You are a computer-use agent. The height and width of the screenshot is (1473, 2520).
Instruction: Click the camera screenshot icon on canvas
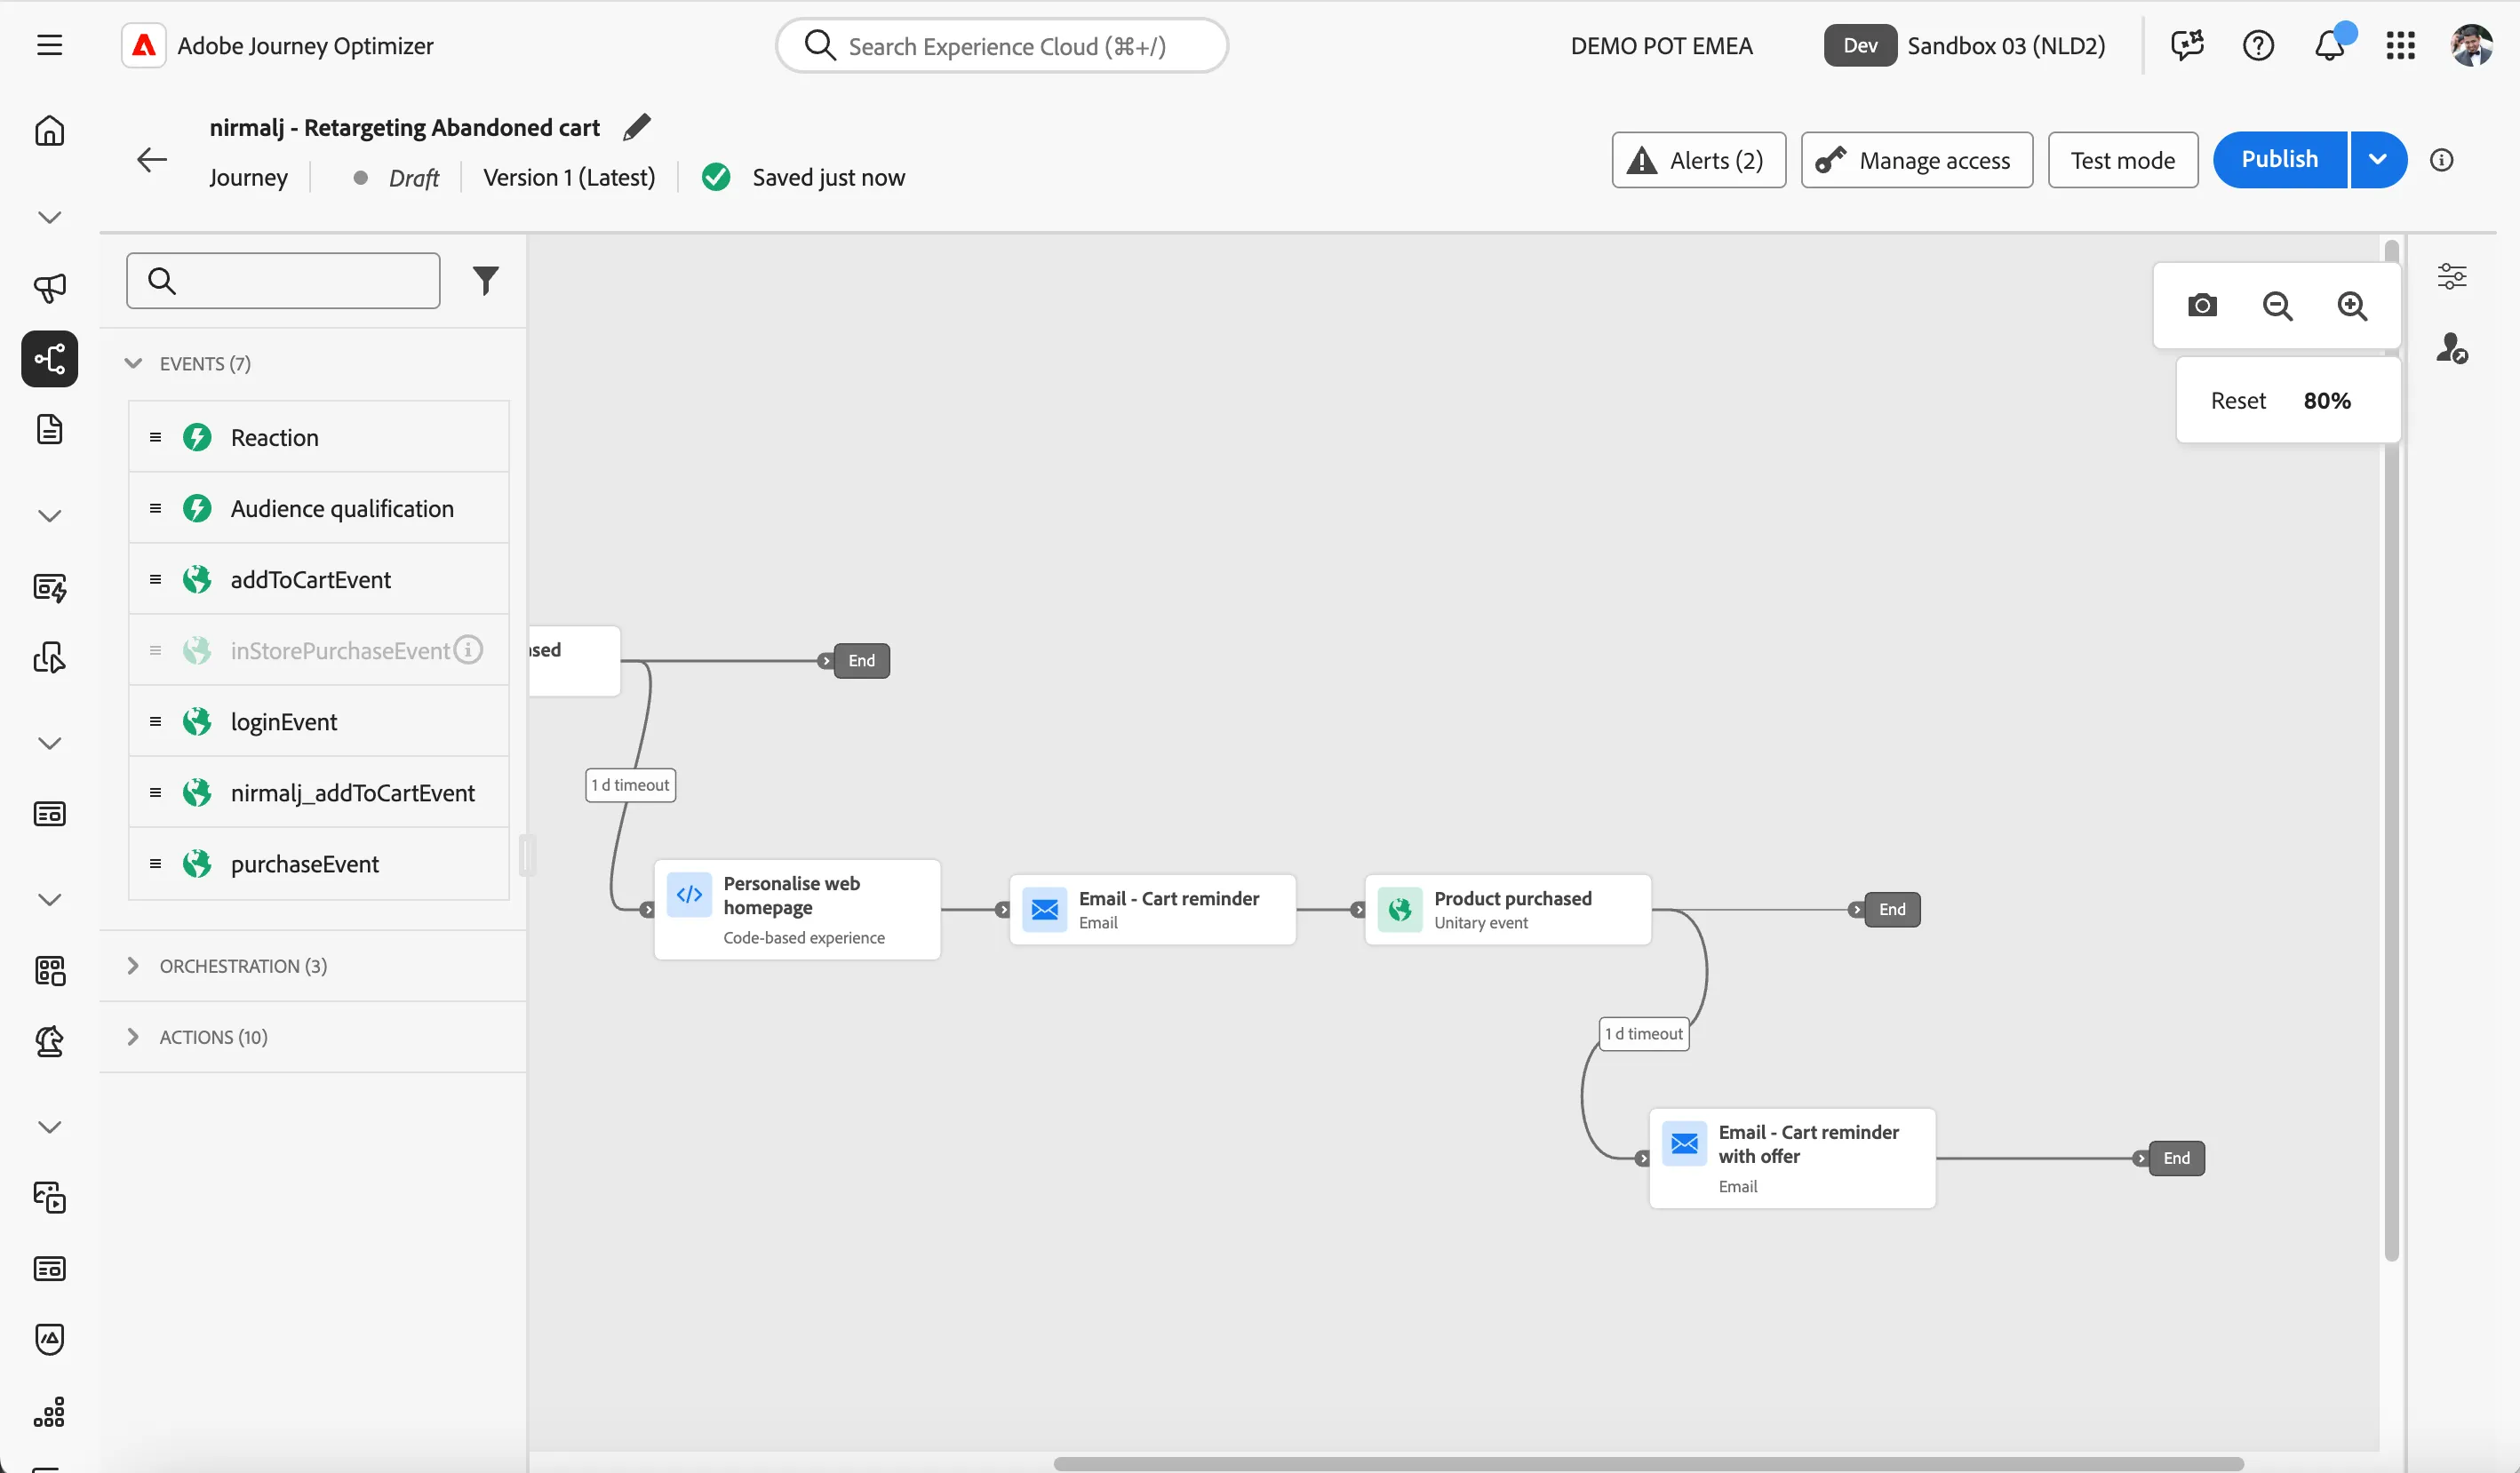pyautogui.click(x=2202, y=305)
